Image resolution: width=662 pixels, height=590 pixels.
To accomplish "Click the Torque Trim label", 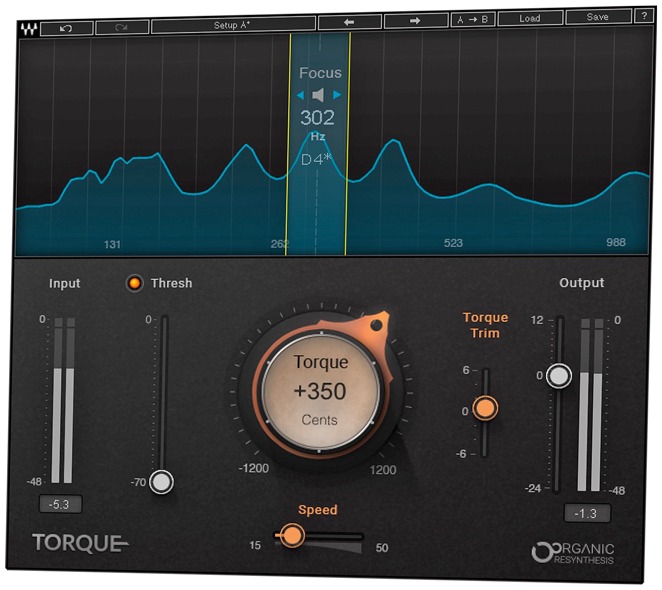I will (486, 325).
